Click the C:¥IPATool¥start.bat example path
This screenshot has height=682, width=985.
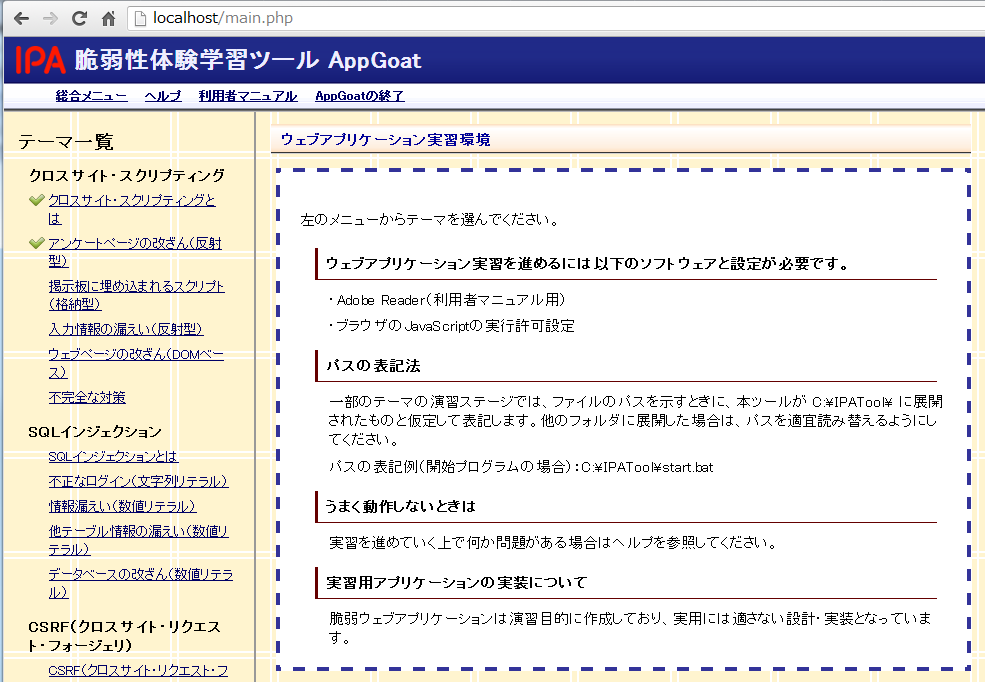point(647,467)
